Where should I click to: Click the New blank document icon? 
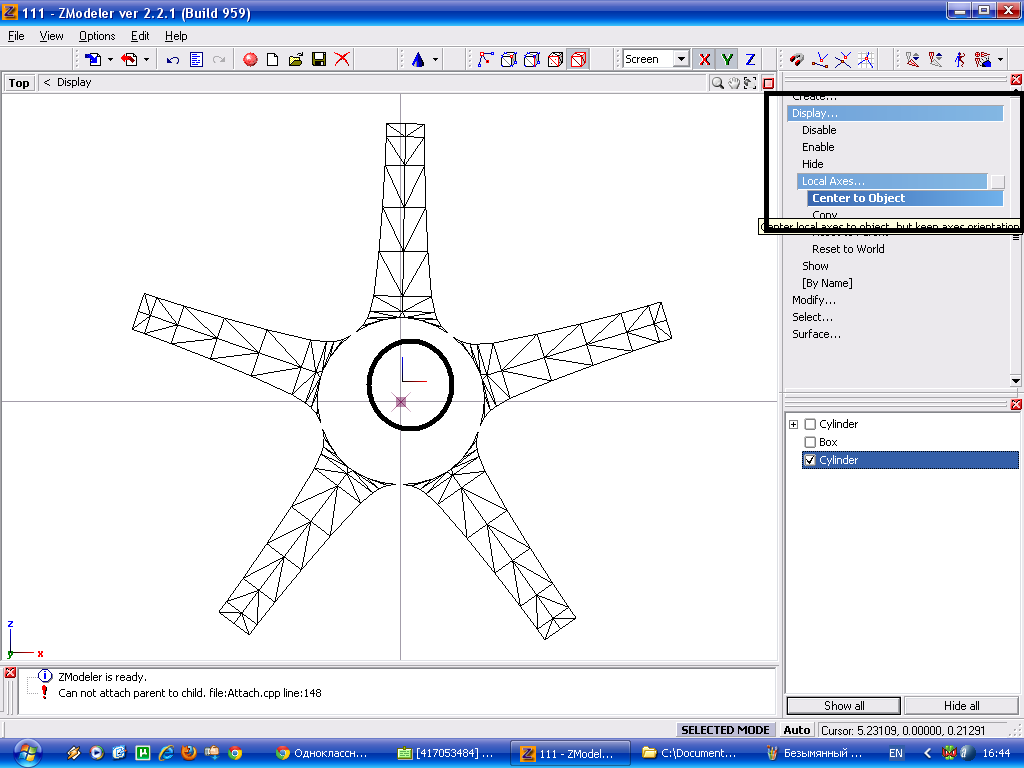pyautogui.click(x=272, y=60)
